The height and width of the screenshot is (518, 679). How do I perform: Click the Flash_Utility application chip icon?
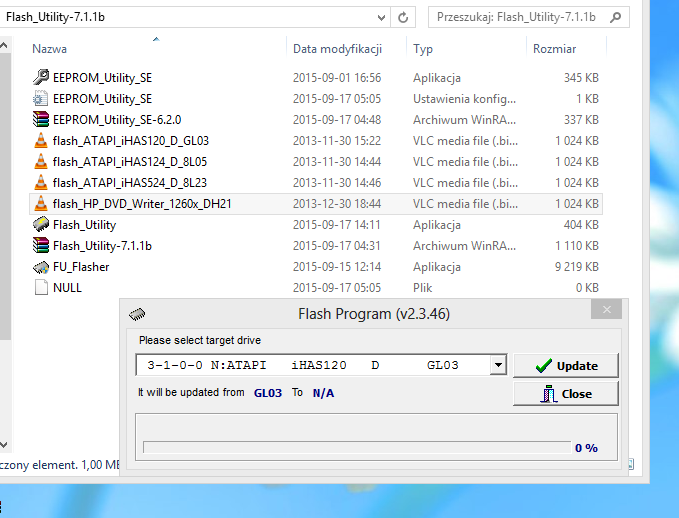click(41, 225)
